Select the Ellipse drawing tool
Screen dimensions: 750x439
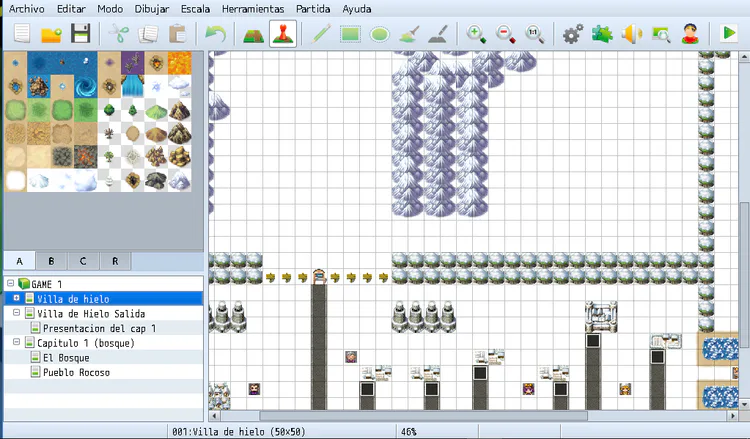tap(380, 34)
